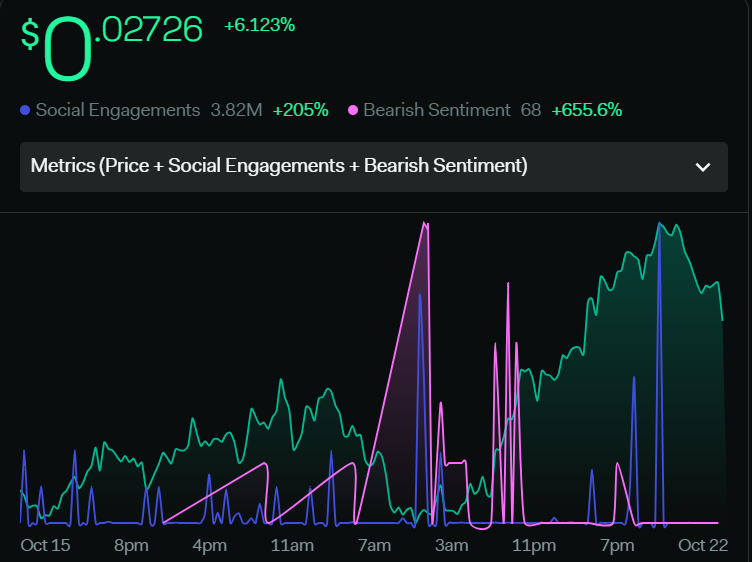752x562 pixels.
Task: Click the blue Social Engagements legend dot
Action: point(25,110)
